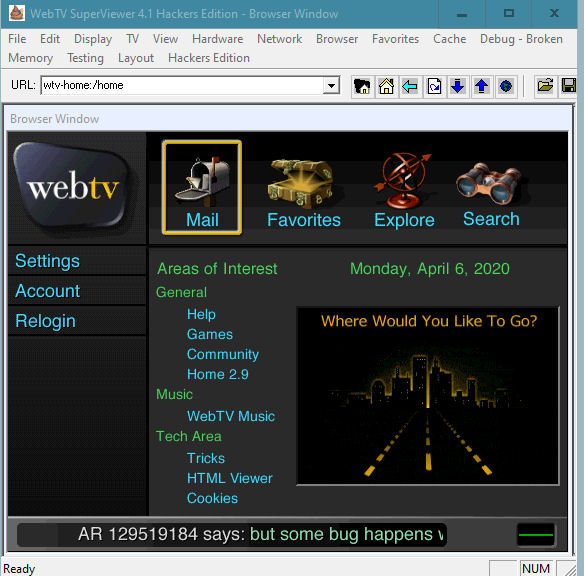Click the NUM status bar indicator
This screenshot has height=576, width=584.
(536, 569)
